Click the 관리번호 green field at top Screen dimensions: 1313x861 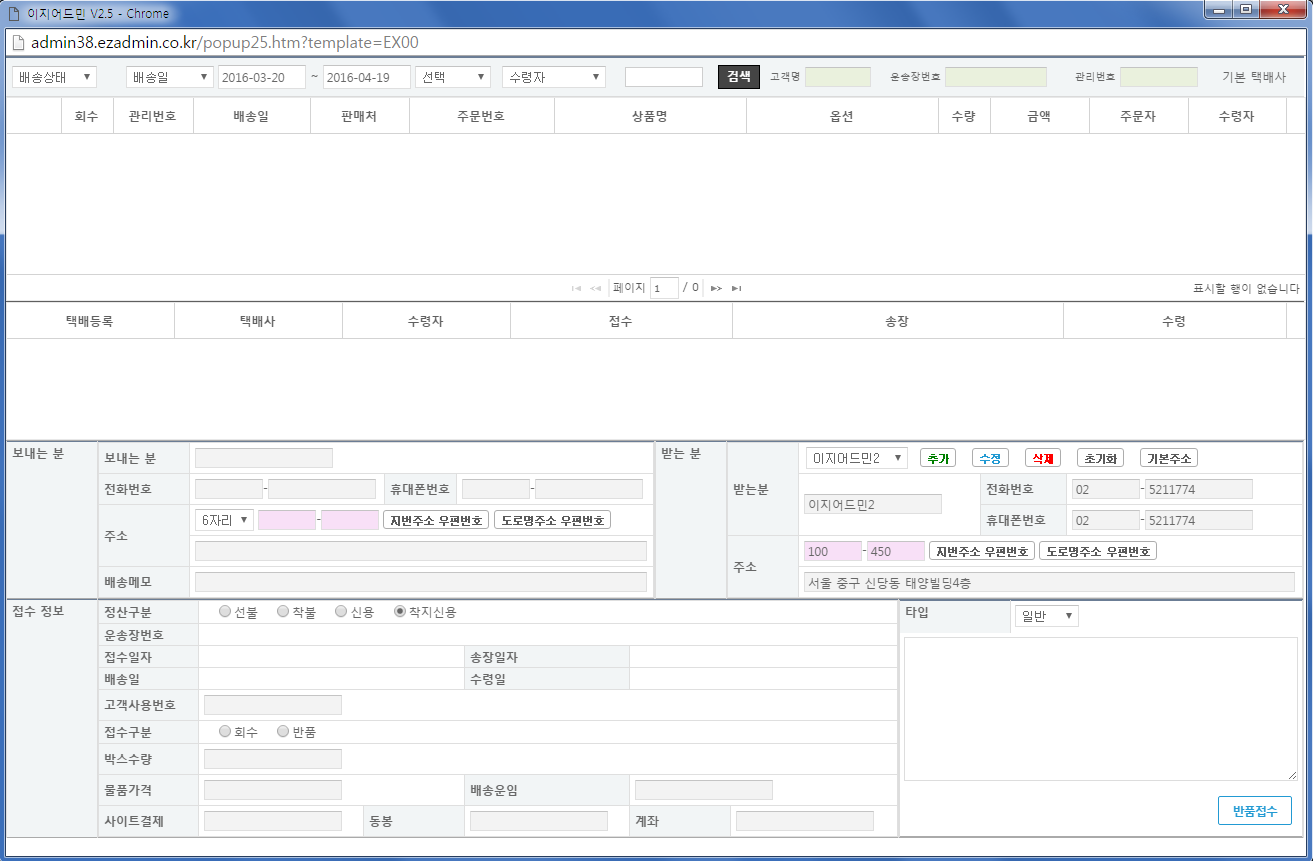(x=1159, y=77)
